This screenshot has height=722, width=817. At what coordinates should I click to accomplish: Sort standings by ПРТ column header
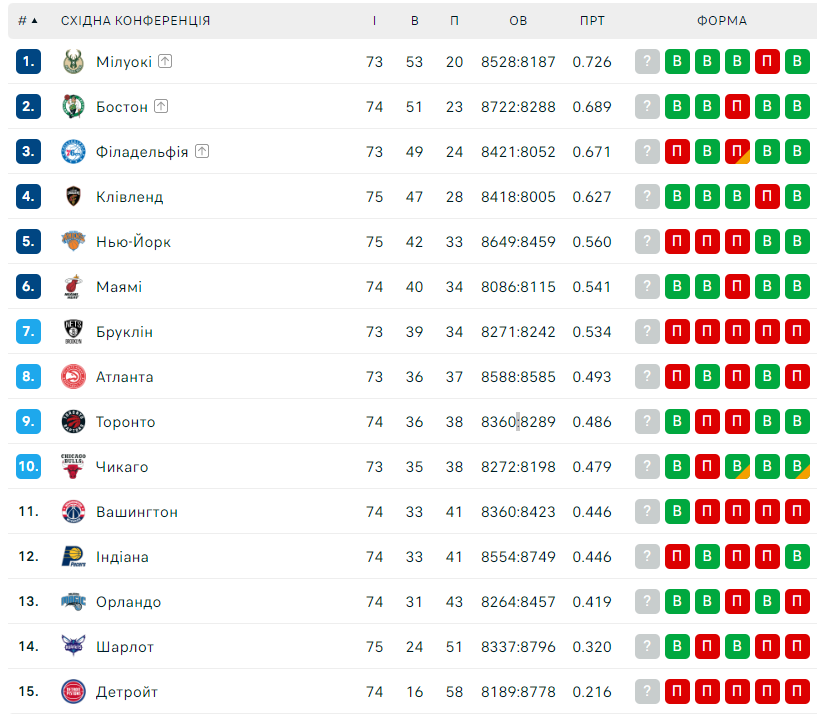click(592, 21)
